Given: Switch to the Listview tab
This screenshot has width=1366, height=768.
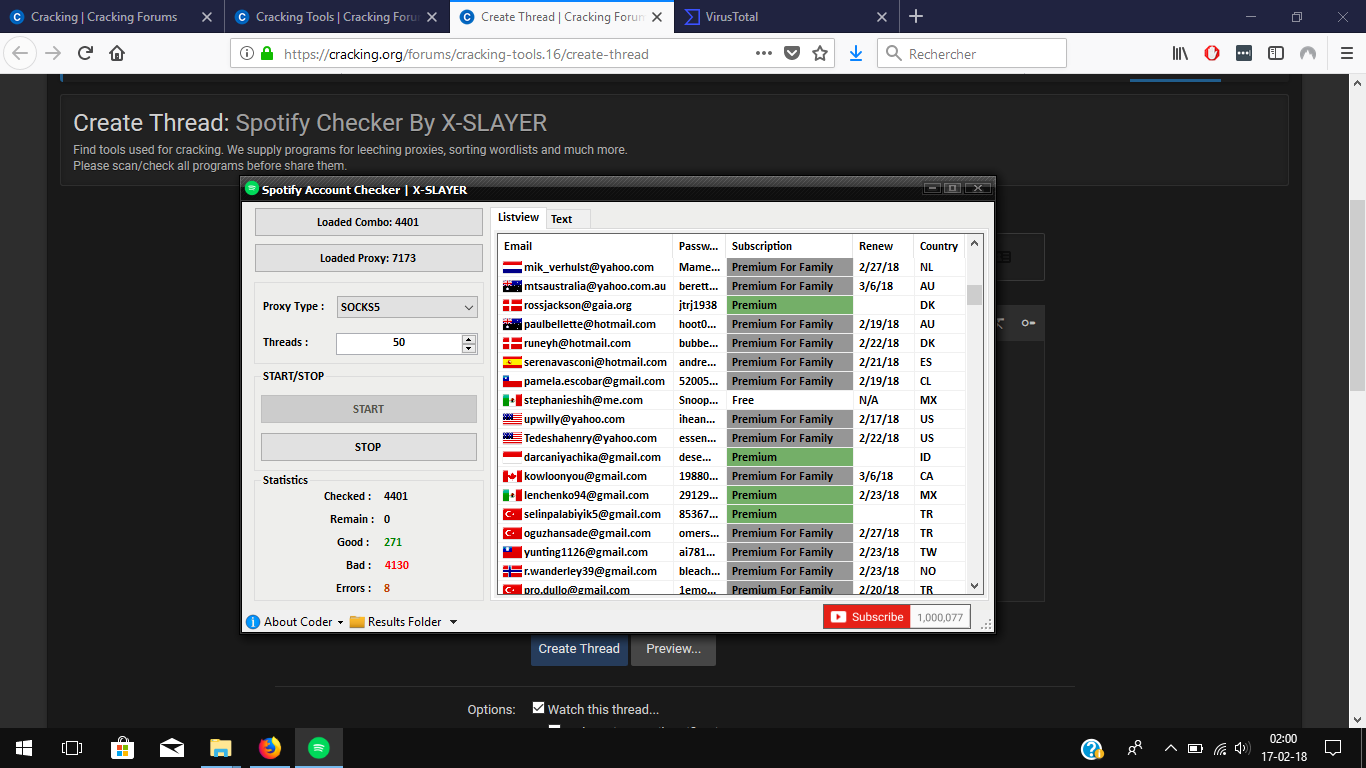Looking at the screenshot, I should (518, 218).
